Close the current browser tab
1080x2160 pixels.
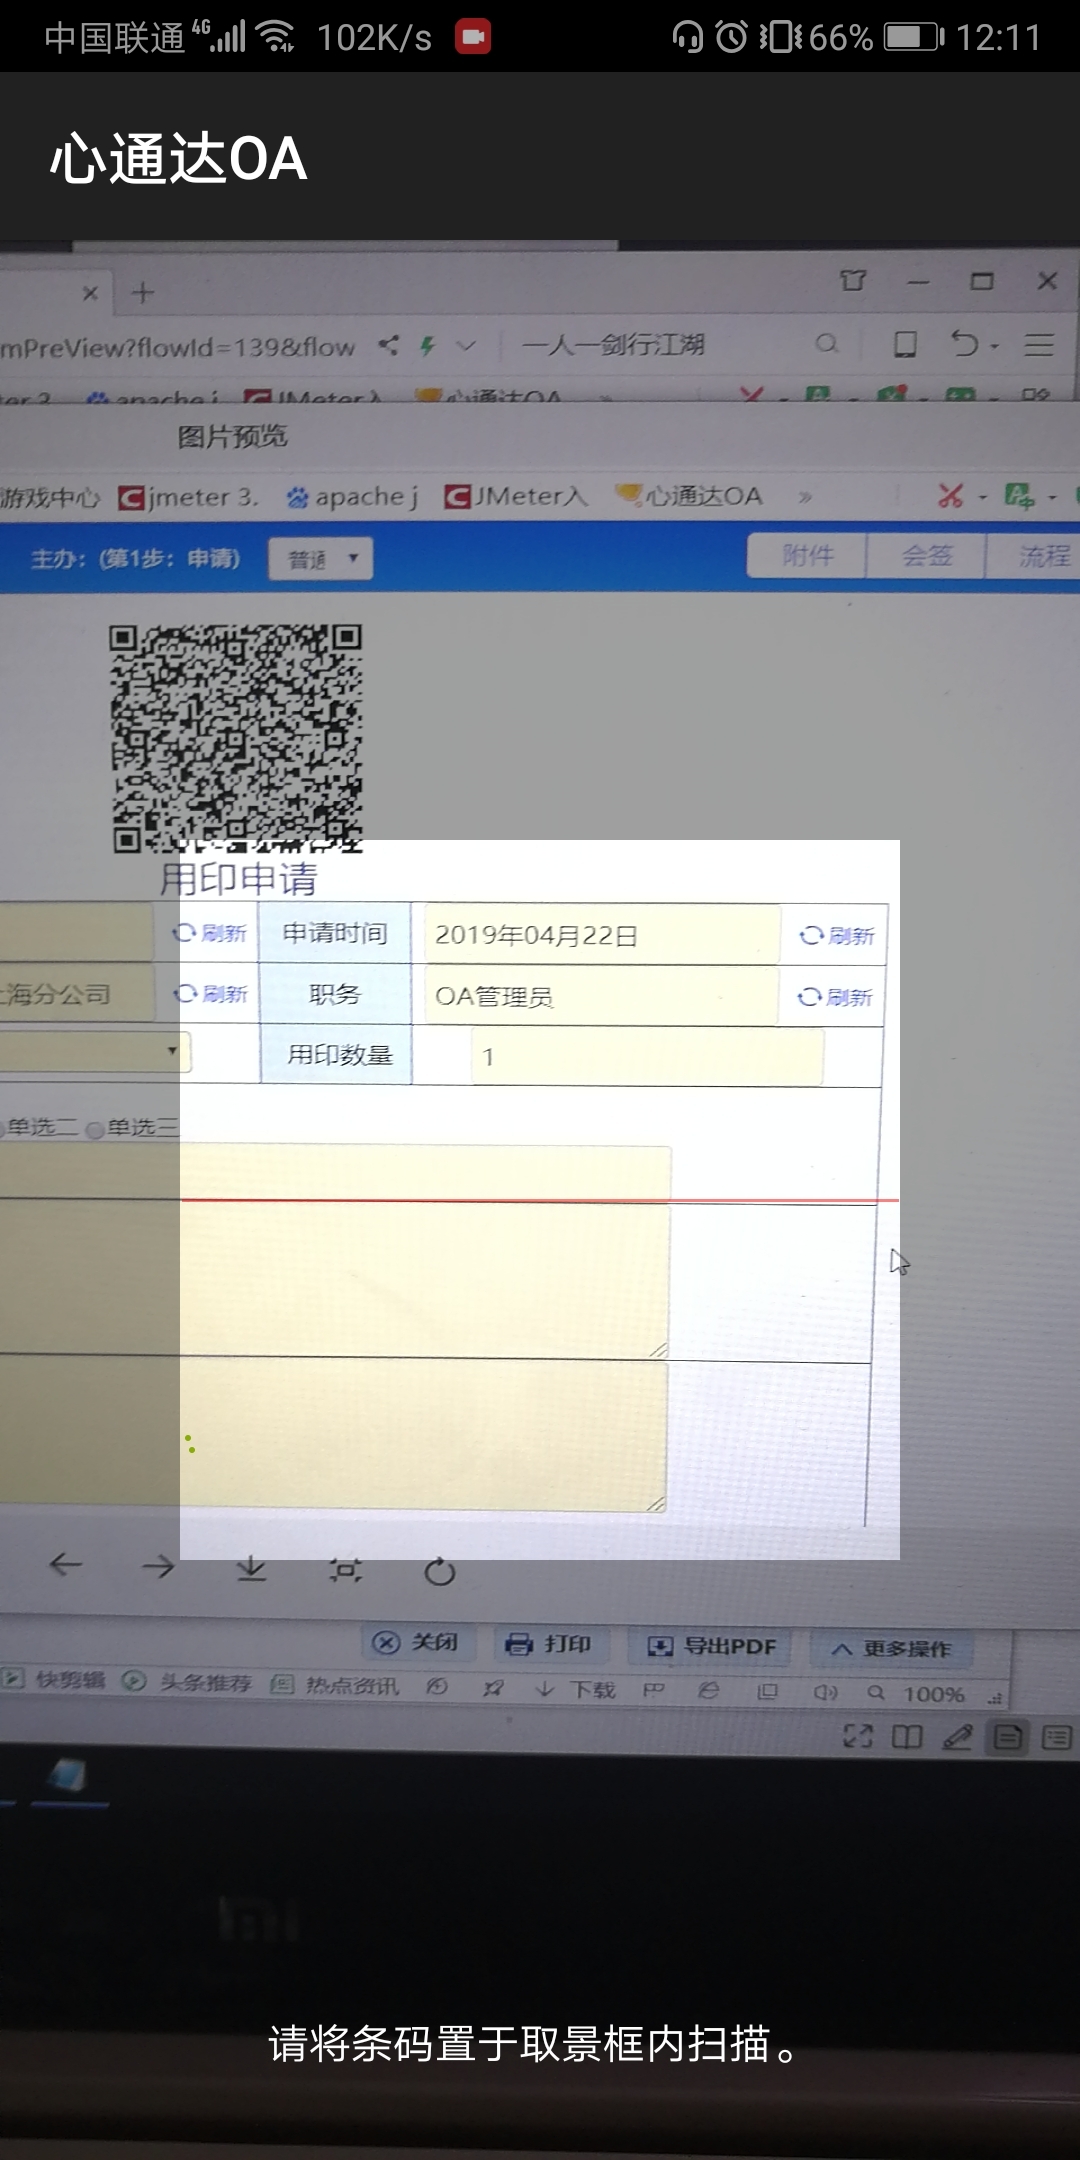pos(90,292)
